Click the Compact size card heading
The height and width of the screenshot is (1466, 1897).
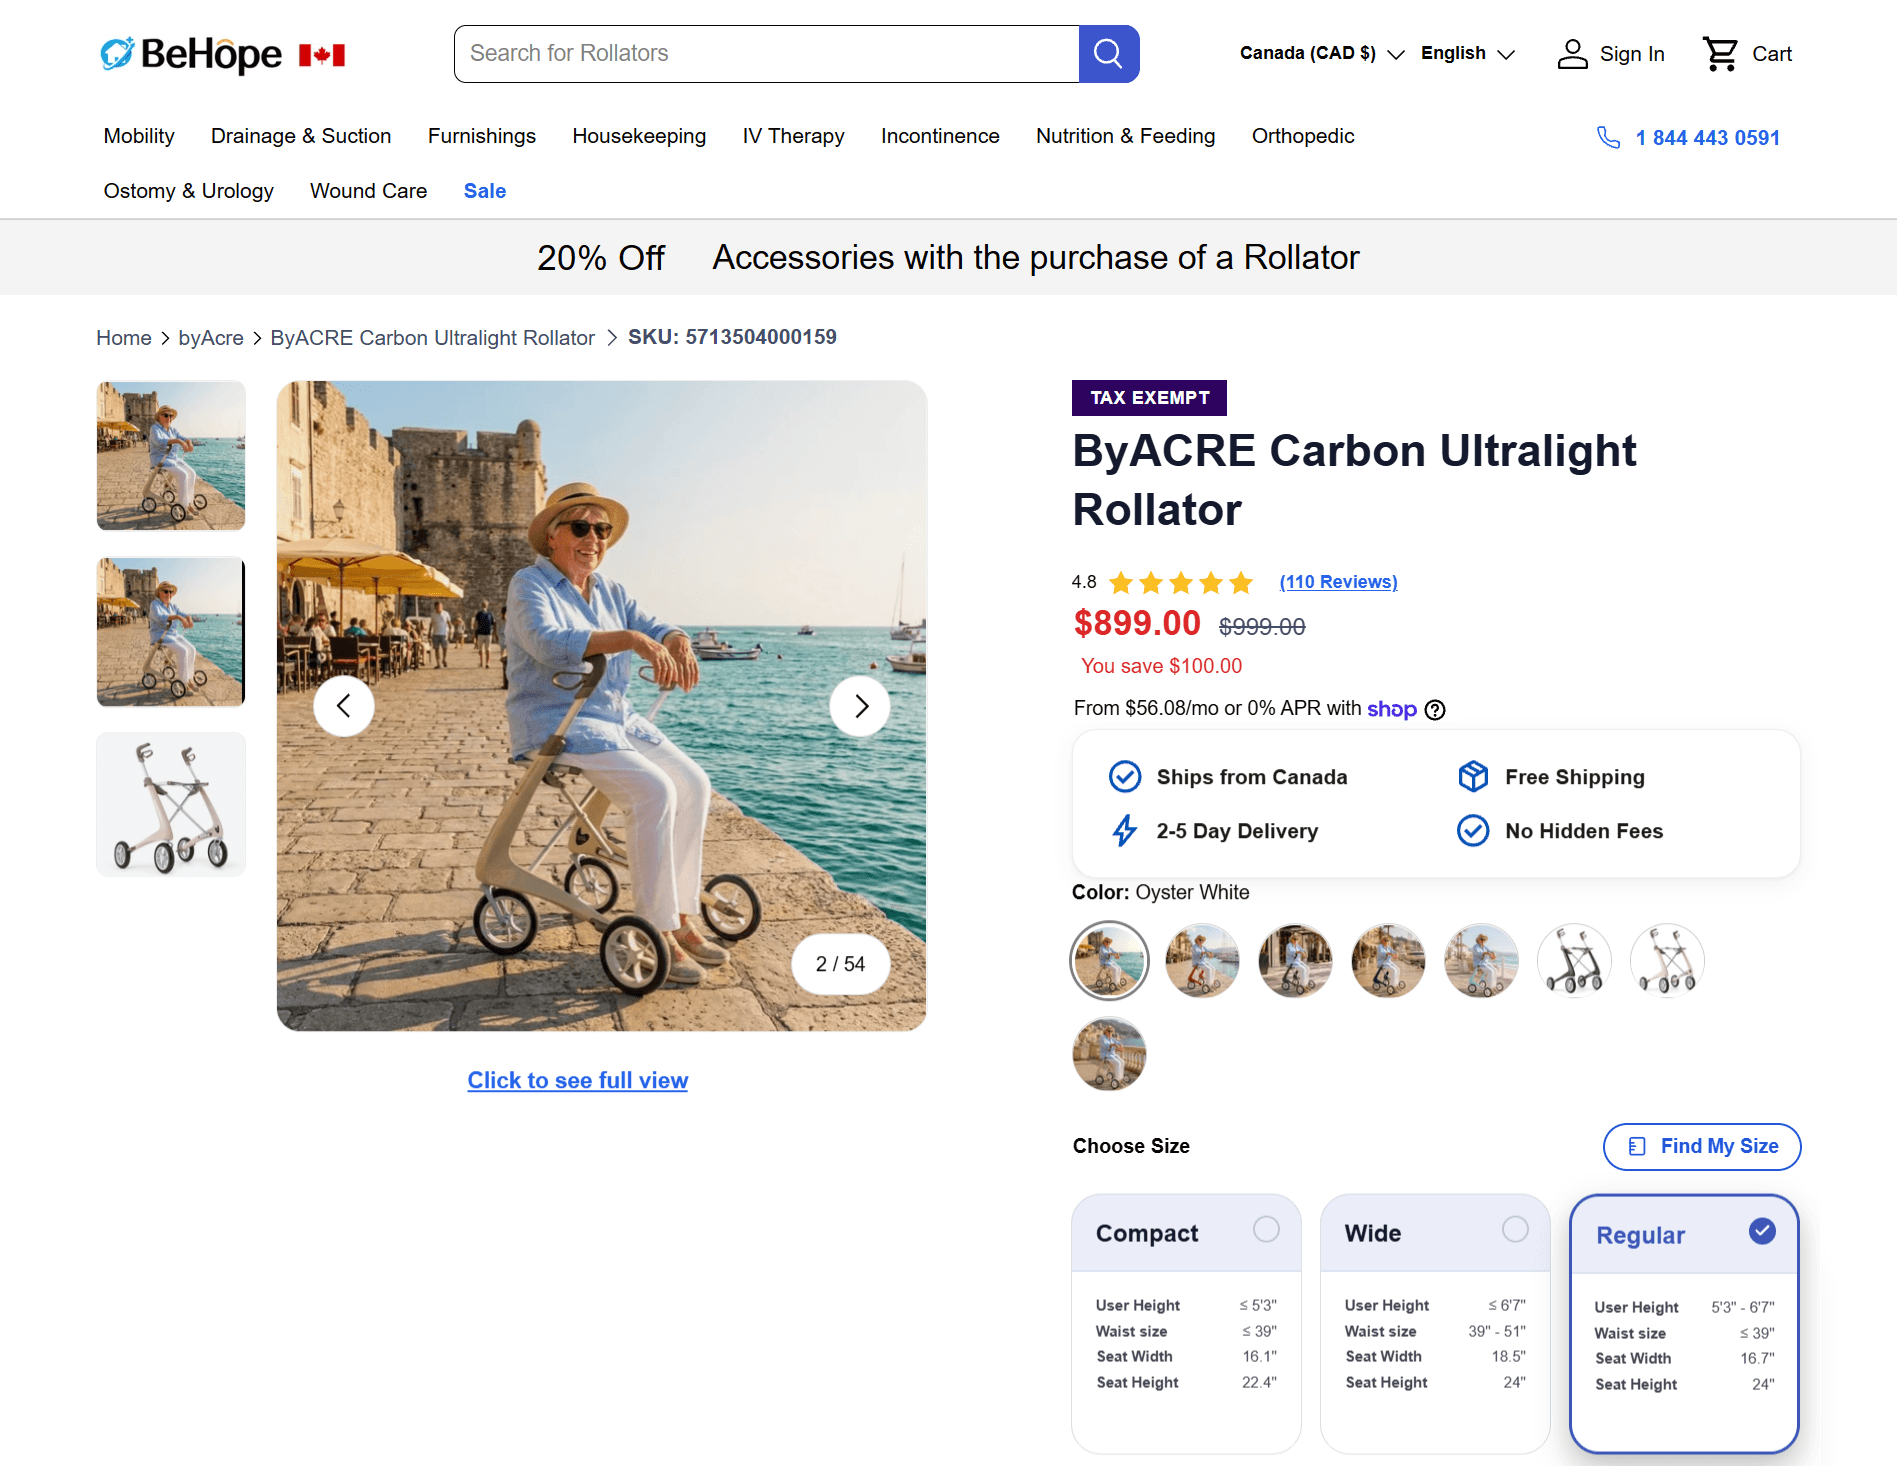[1147, 1233]
